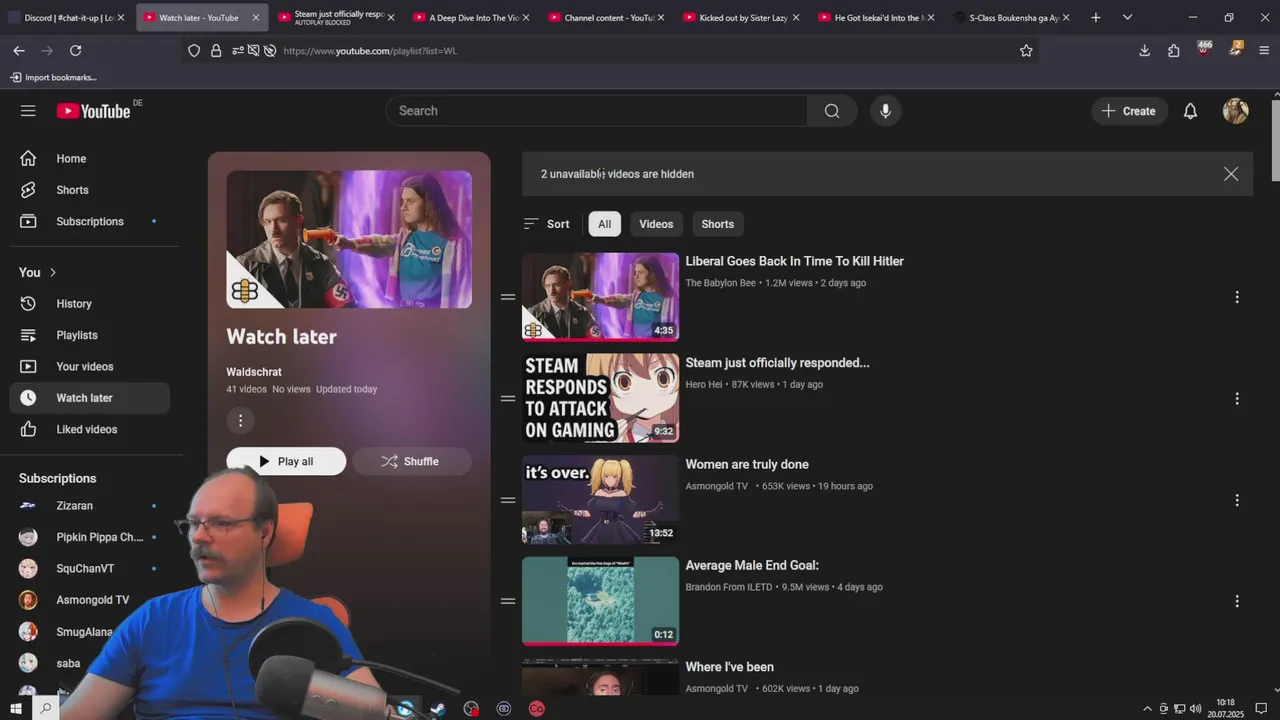Open the Sort dropdown
The width and height of the screenshot is (1280, 720).
(x=547, y=224)
